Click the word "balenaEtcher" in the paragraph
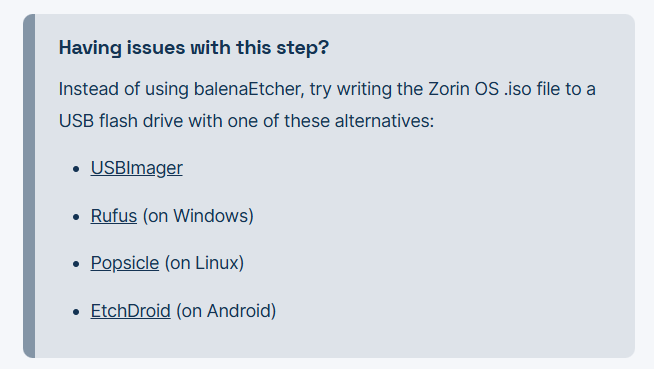The width and height of the screenshot is (654, 369). [249, 89]
